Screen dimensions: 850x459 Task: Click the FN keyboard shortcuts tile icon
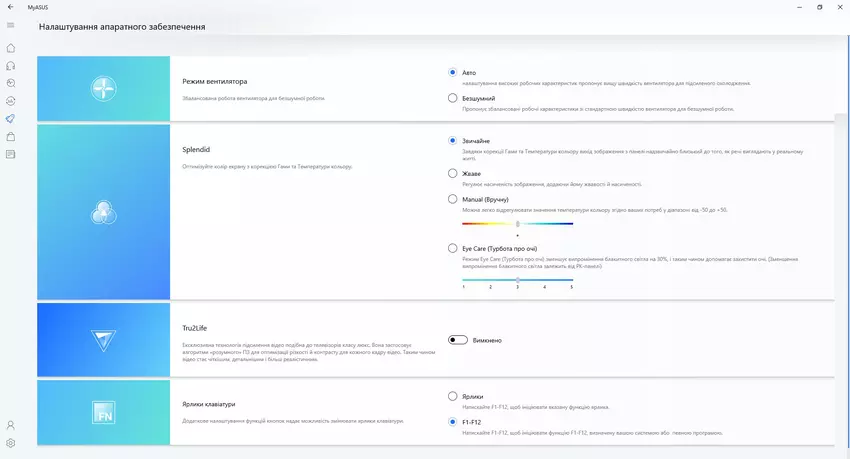[x=104, y=411]
